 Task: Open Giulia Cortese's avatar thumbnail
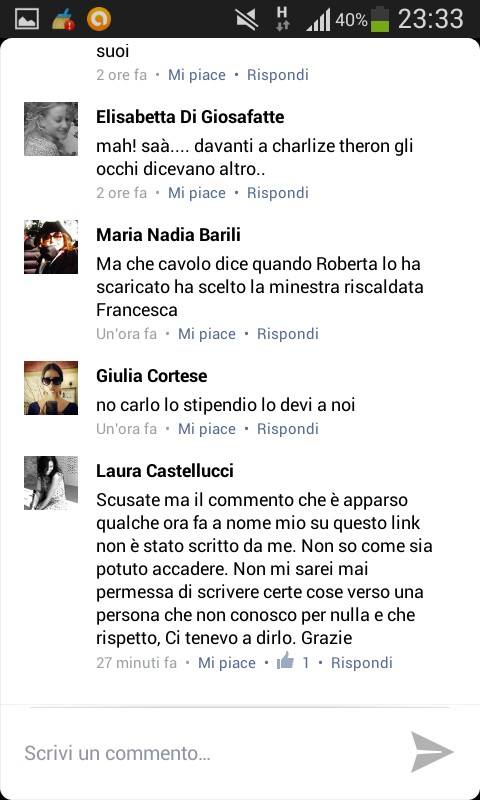point(51,388)
